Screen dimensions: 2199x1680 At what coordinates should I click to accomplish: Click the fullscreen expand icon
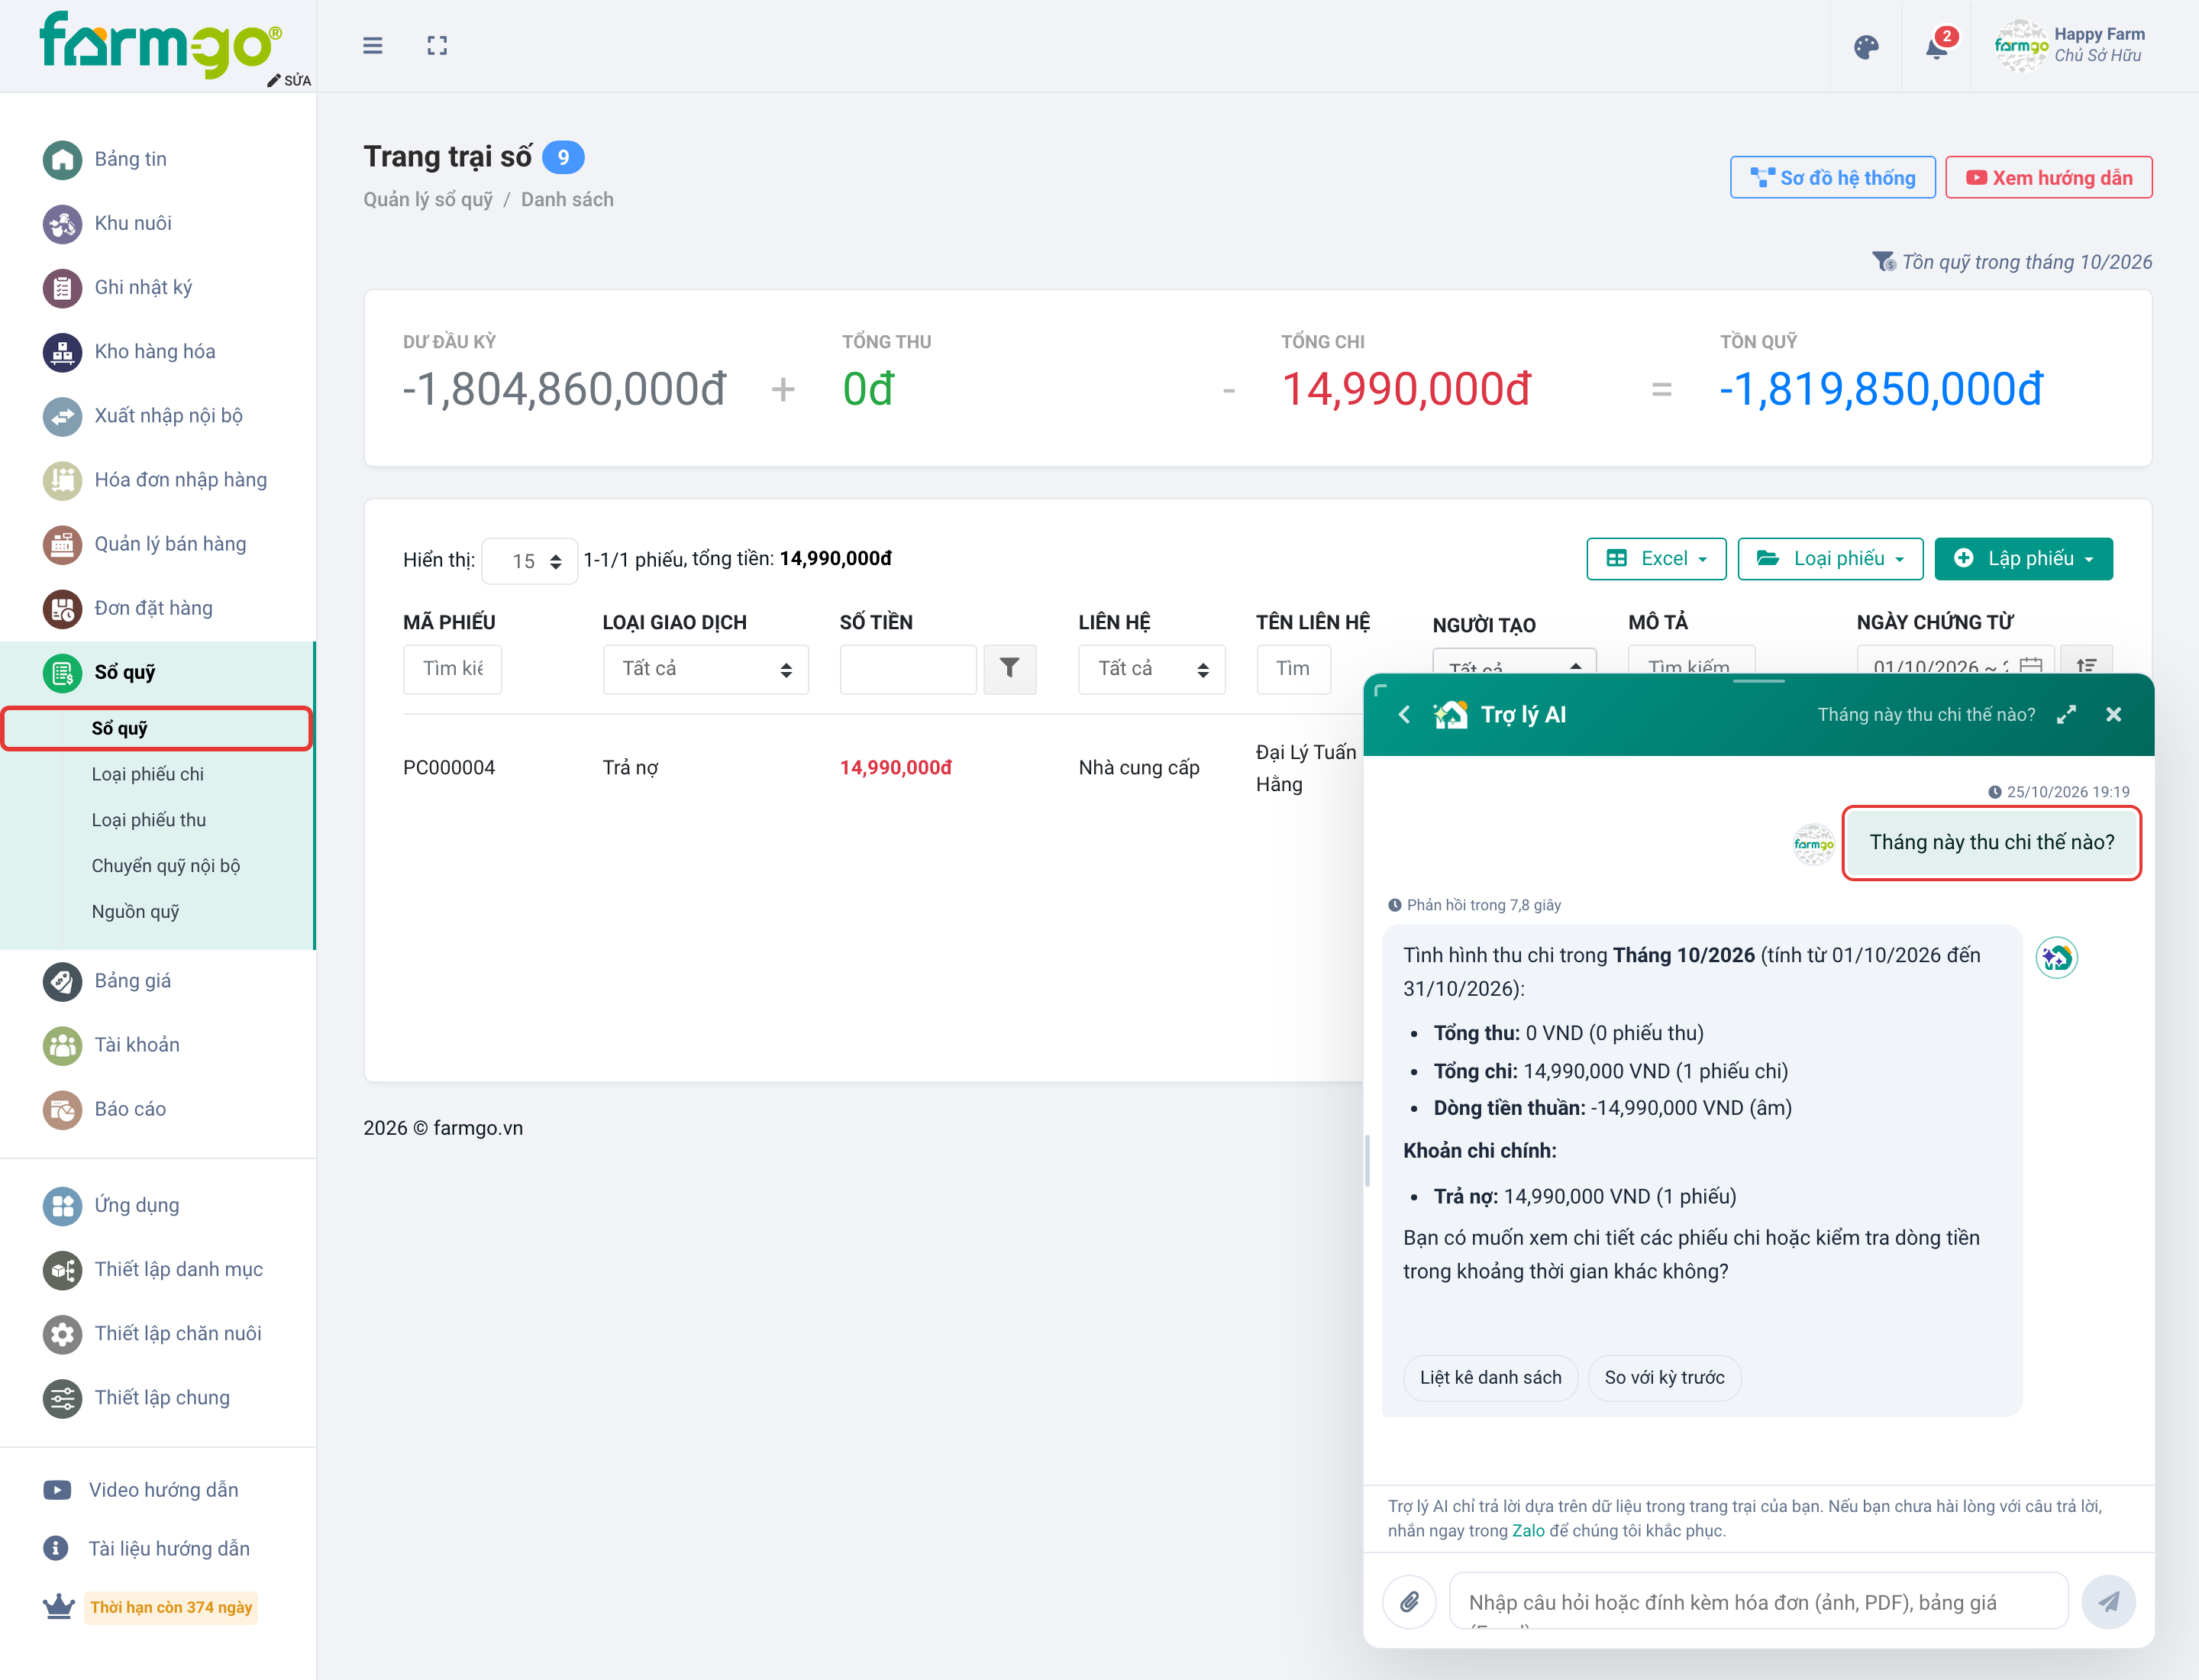point(437,46)
